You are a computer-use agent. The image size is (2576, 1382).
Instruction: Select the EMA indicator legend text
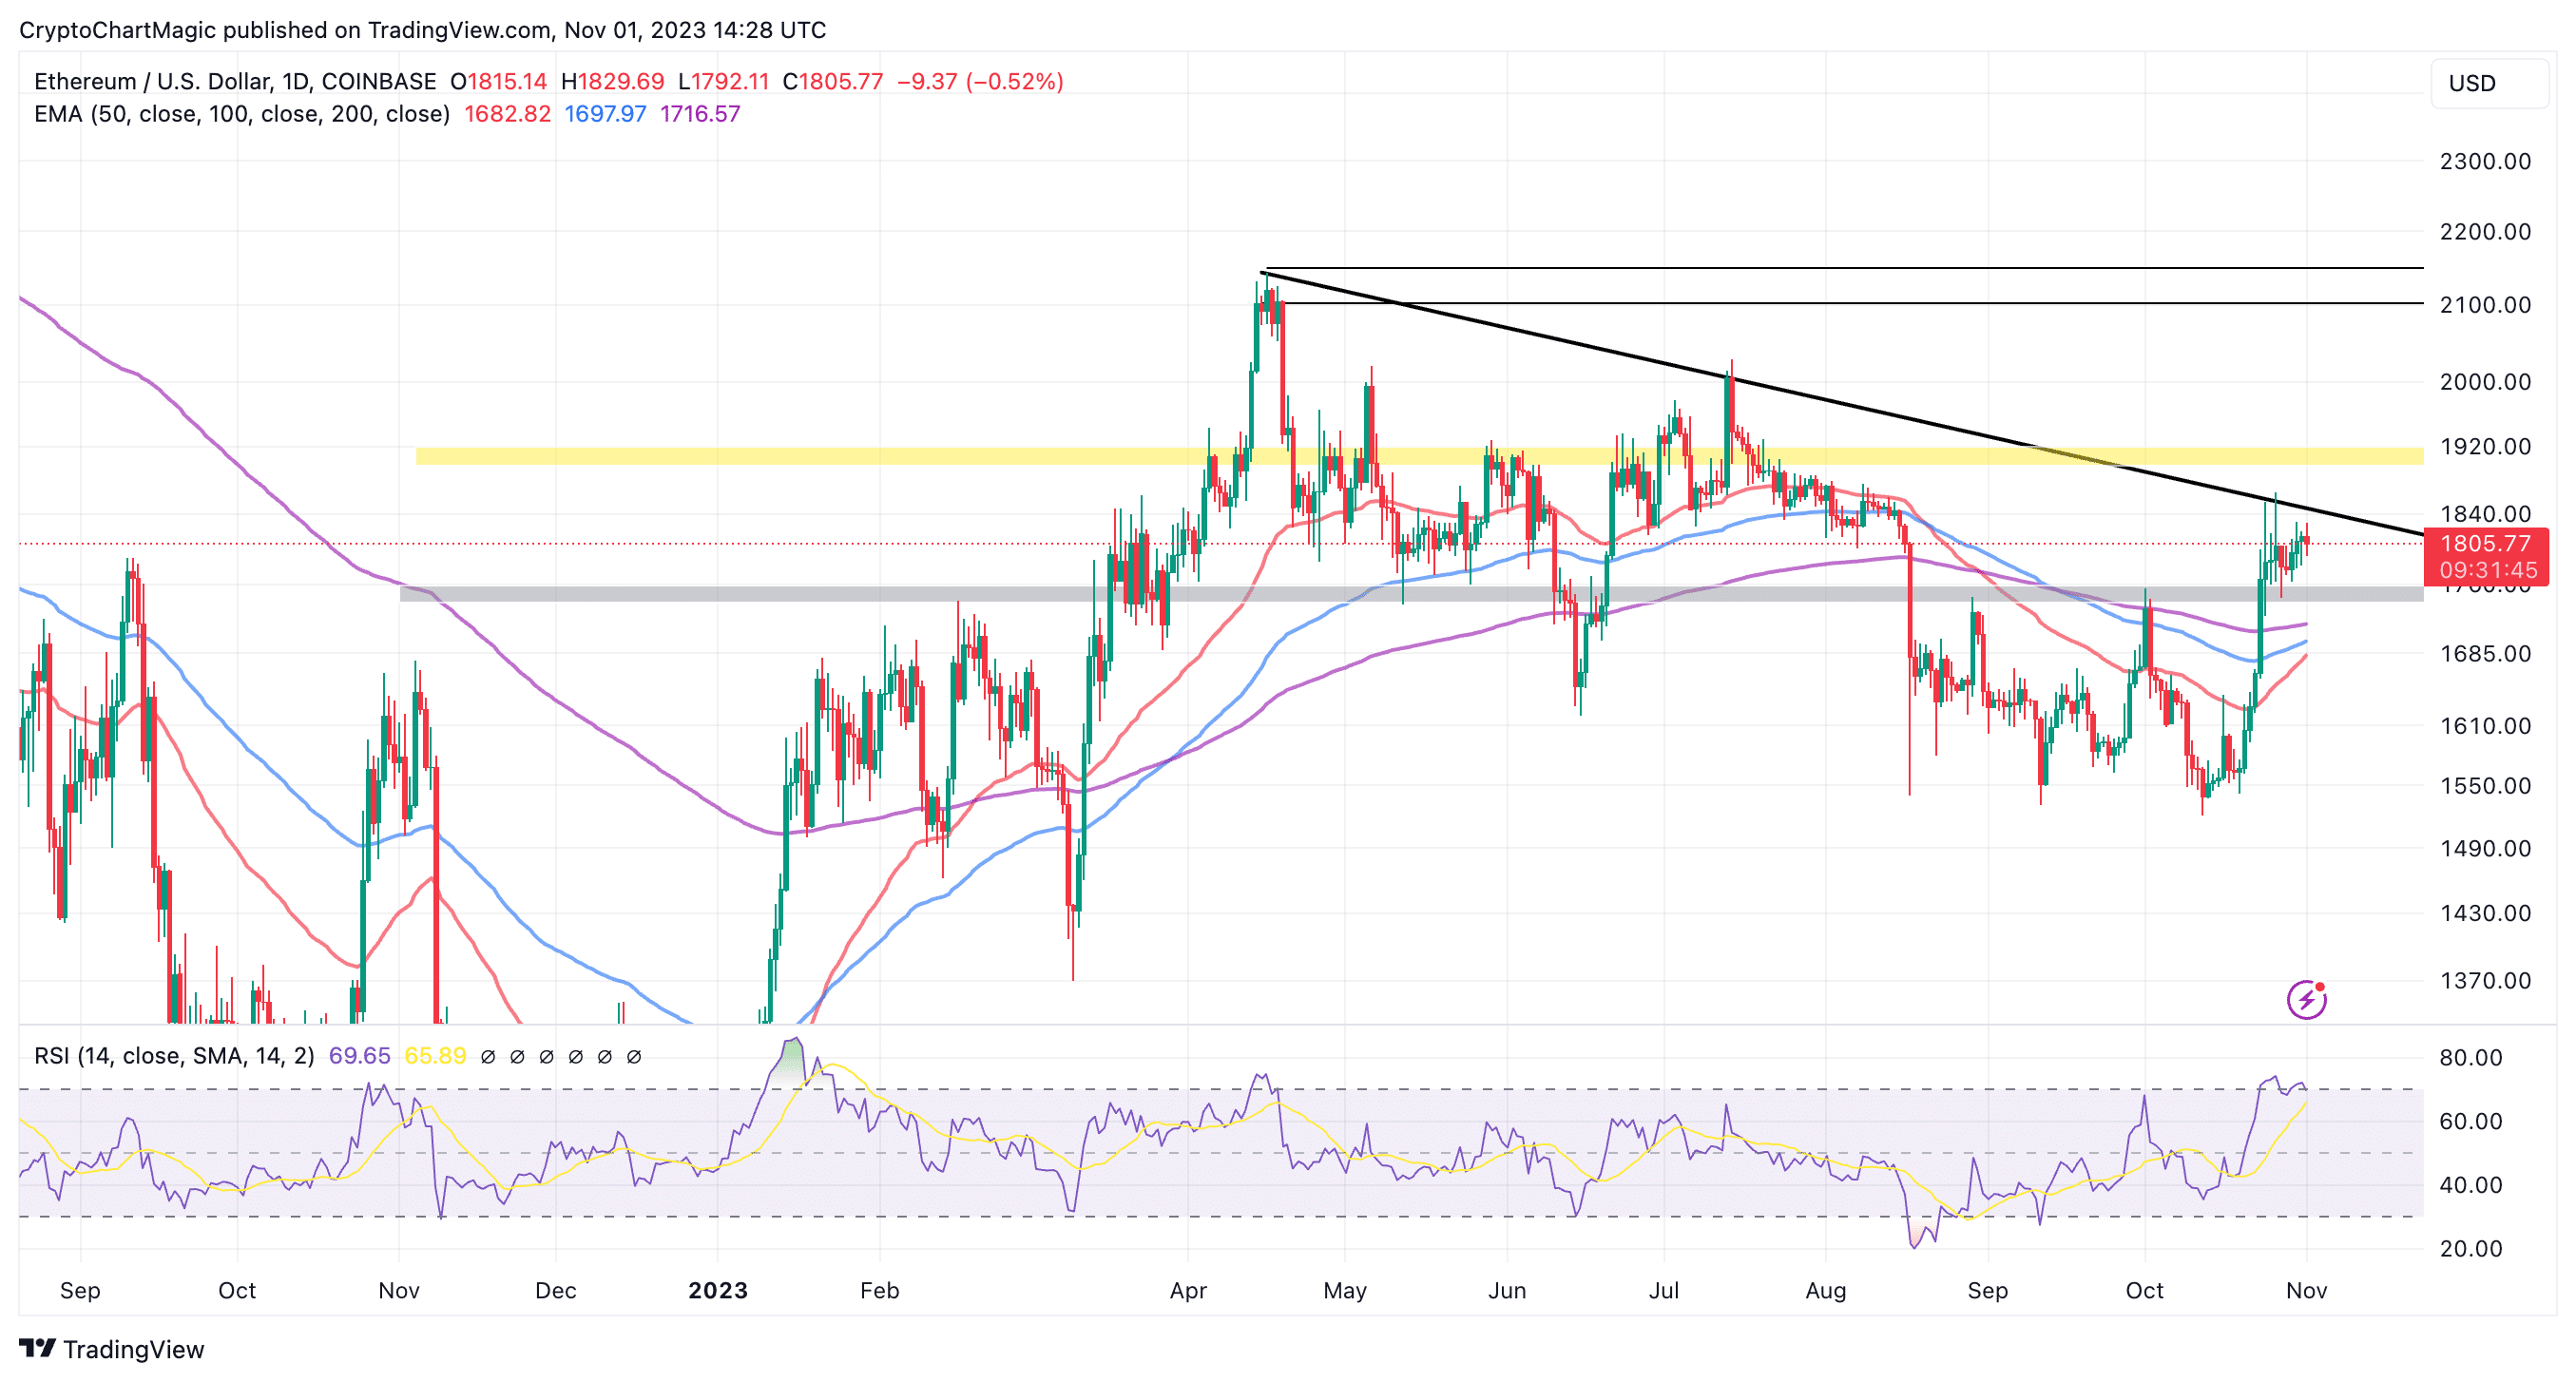pyautogui.click(x=241, y=114)
